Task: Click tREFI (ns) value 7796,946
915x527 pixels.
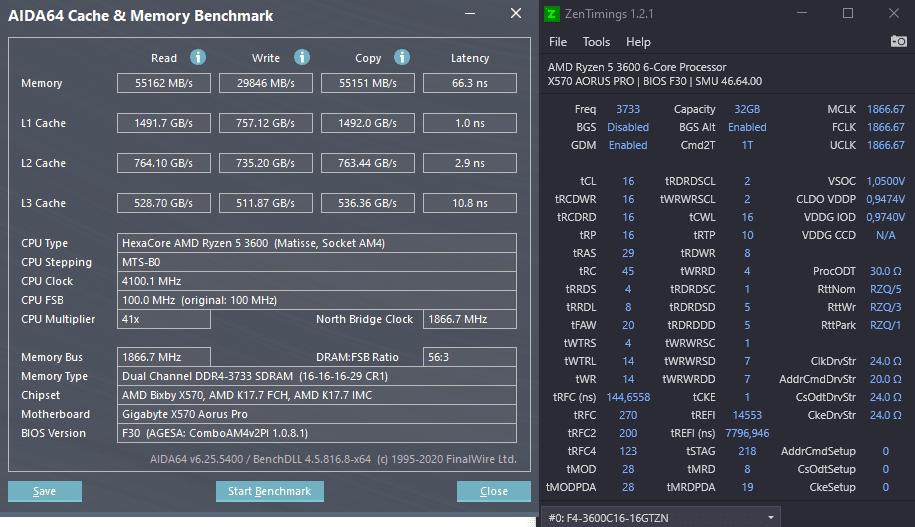Action: coord(747,434)
